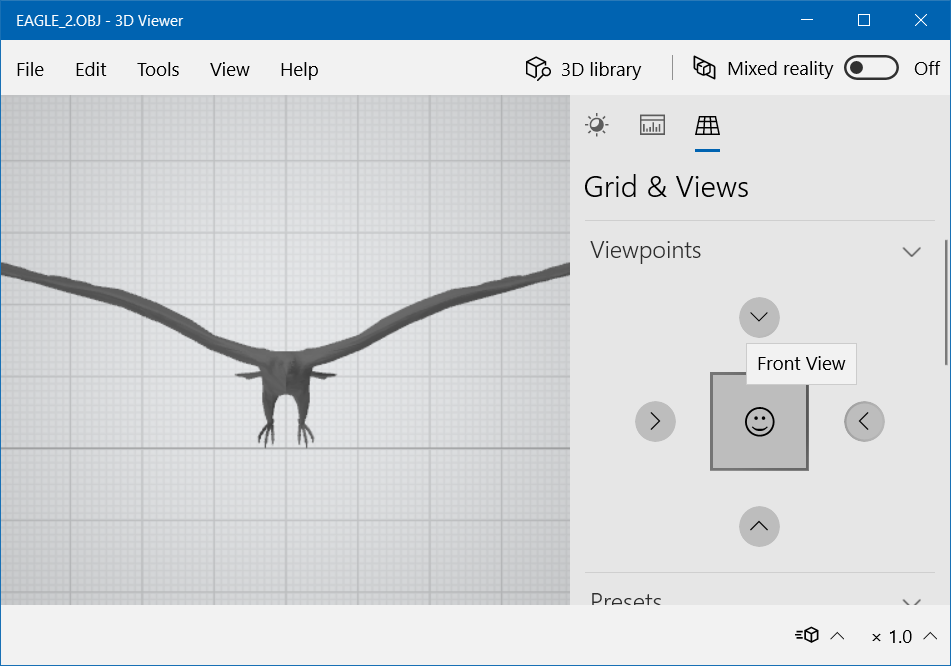Click the left side viewpoint arrow
Viewport: 951px width, 666px height.
[655, 422]
